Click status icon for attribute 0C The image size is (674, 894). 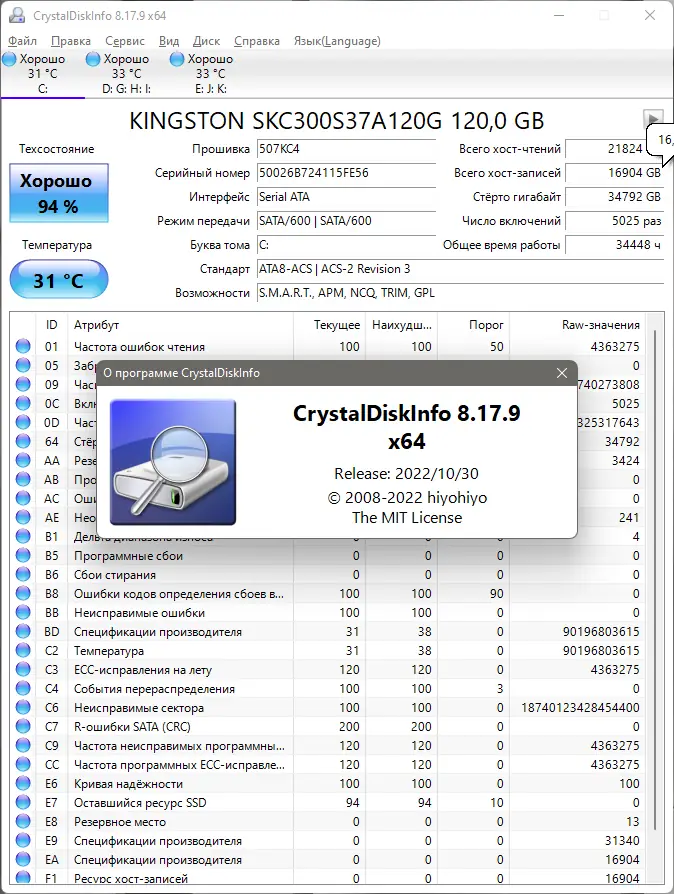click(x=23, y=403)
